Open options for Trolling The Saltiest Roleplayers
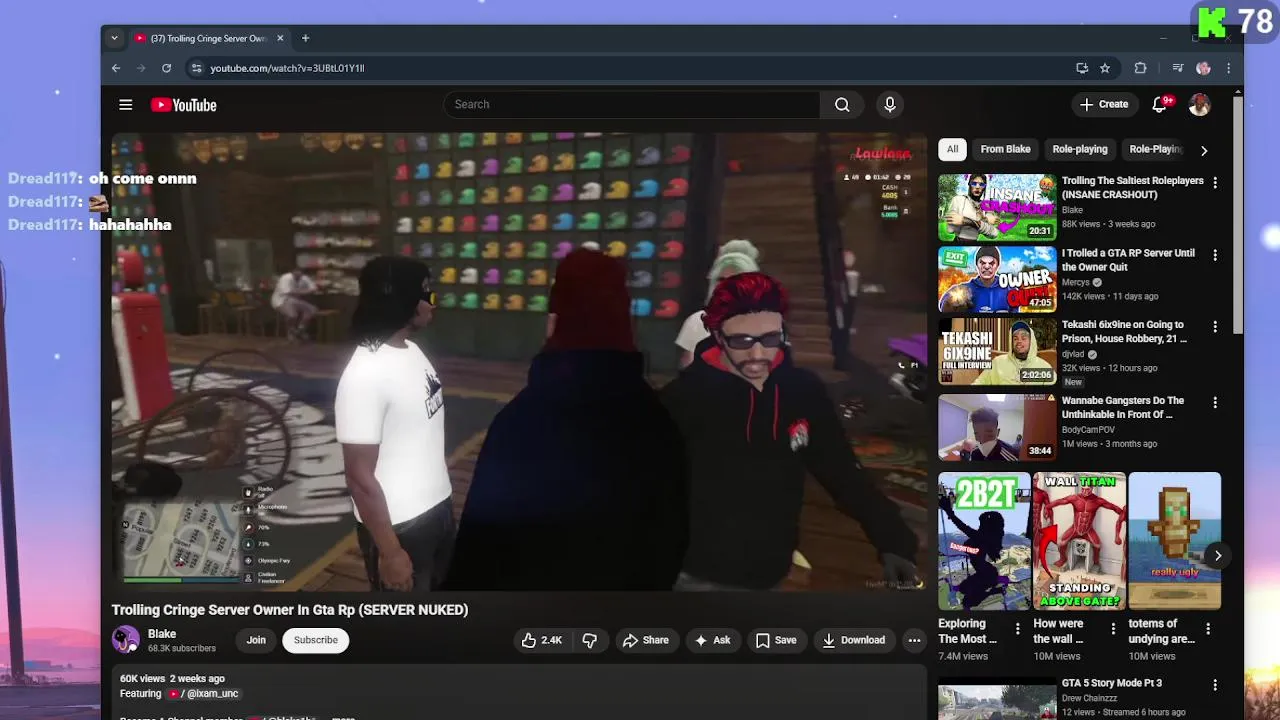1280x720 pixels. (1215, 183)
